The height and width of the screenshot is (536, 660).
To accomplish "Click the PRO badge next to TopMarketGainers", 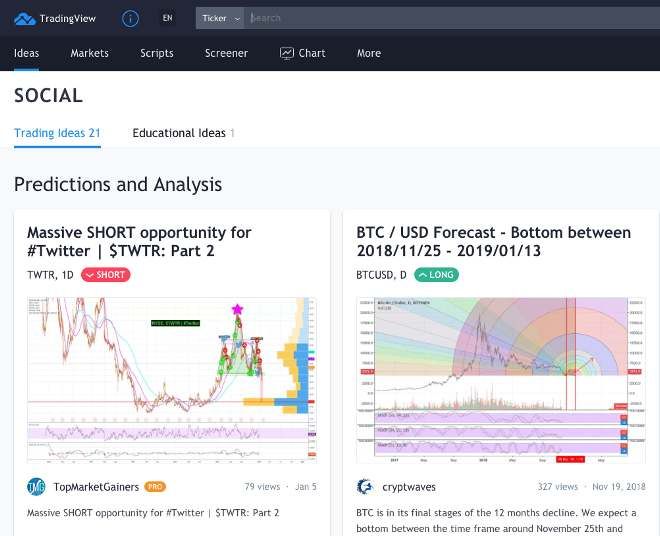I will (x=155, y=487).
